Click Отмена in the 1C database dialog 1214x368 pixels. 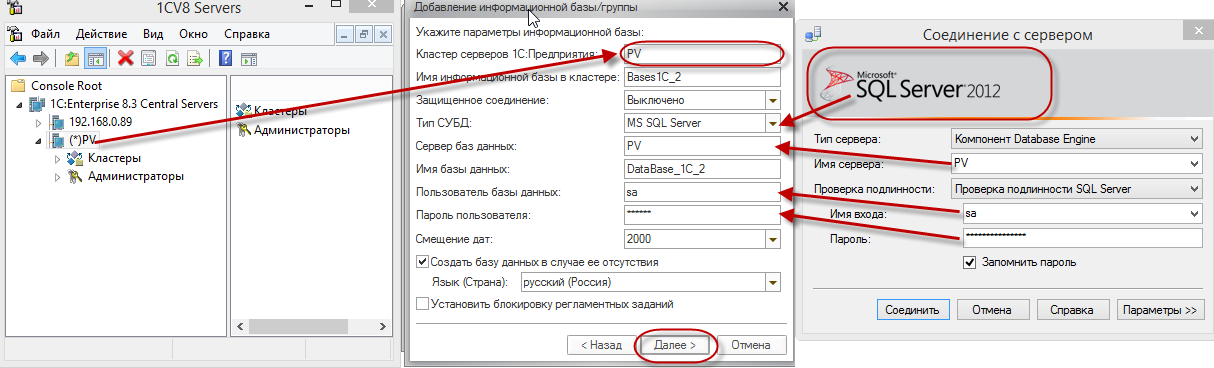pyautogui.click(x=751, y=345)
